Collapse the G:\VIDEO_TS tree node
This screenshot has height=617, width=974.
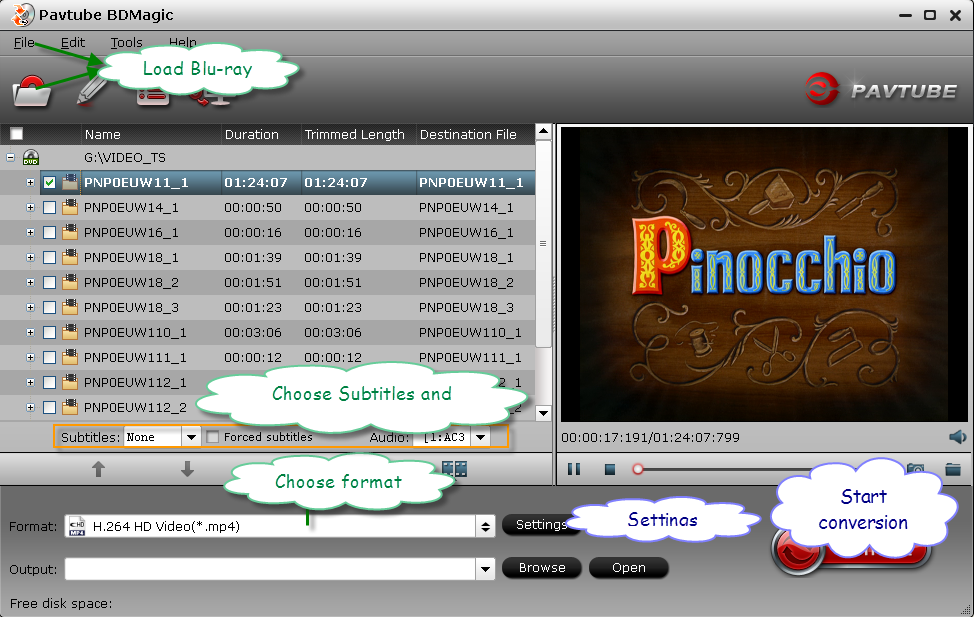[x=11, y=157]
